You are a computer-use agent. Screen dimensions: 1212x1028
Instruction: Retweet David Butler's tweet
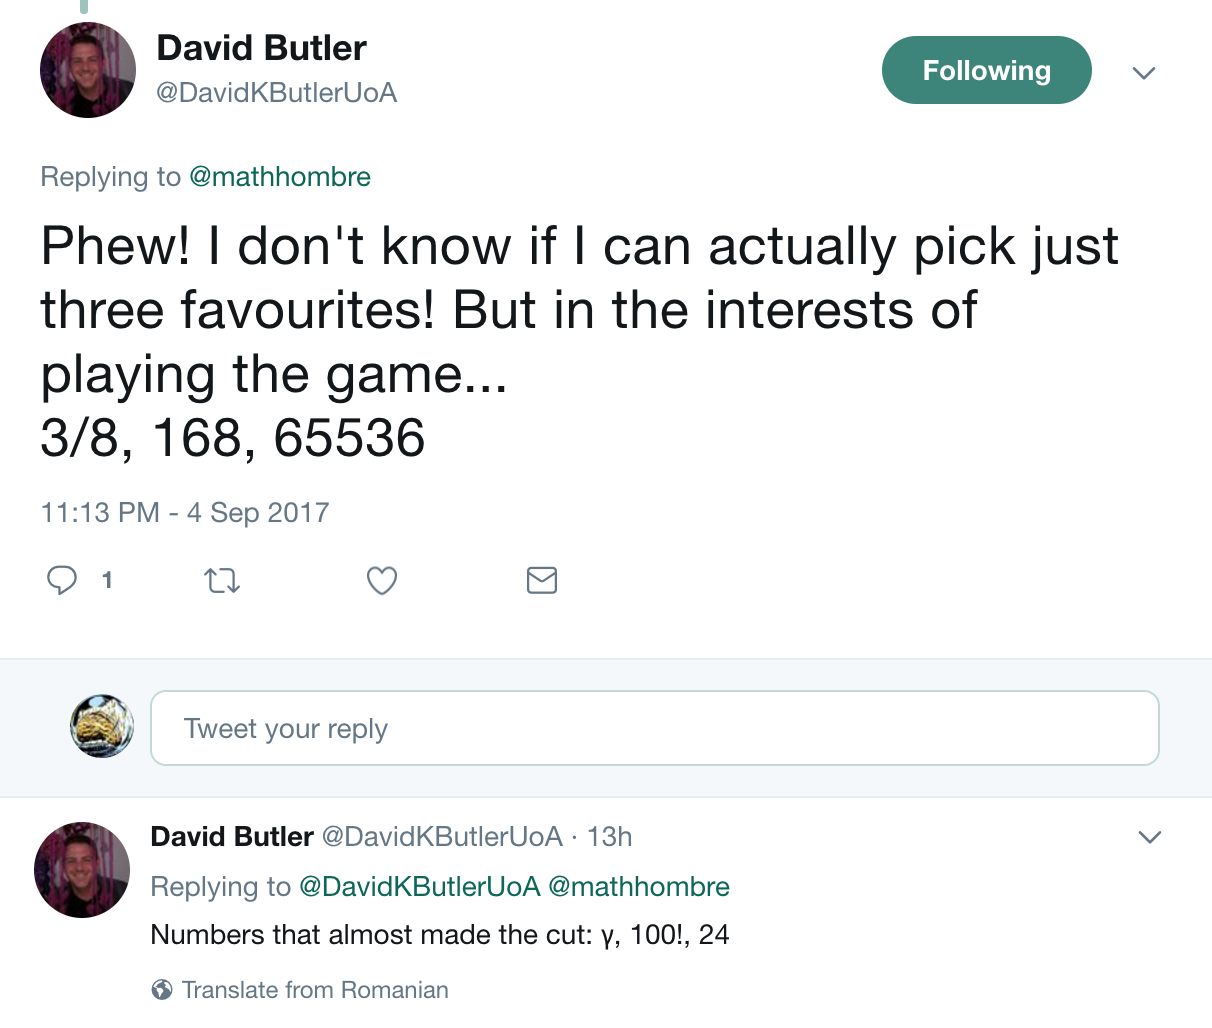point(222,580)
